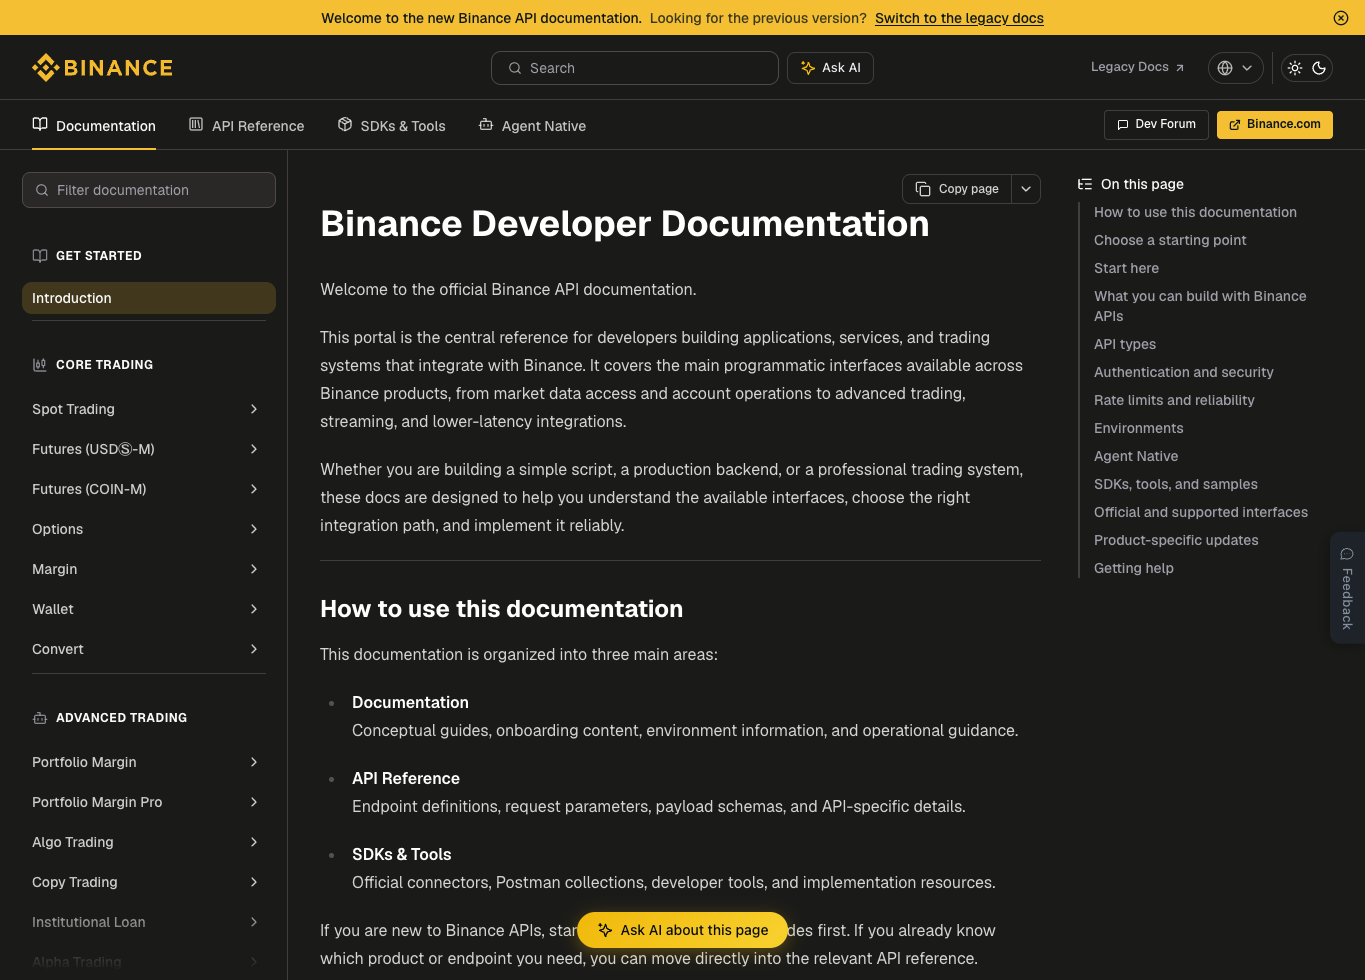Open the Dev Forum button
The image size is (1365, 980).
[x=1156, y=125]
